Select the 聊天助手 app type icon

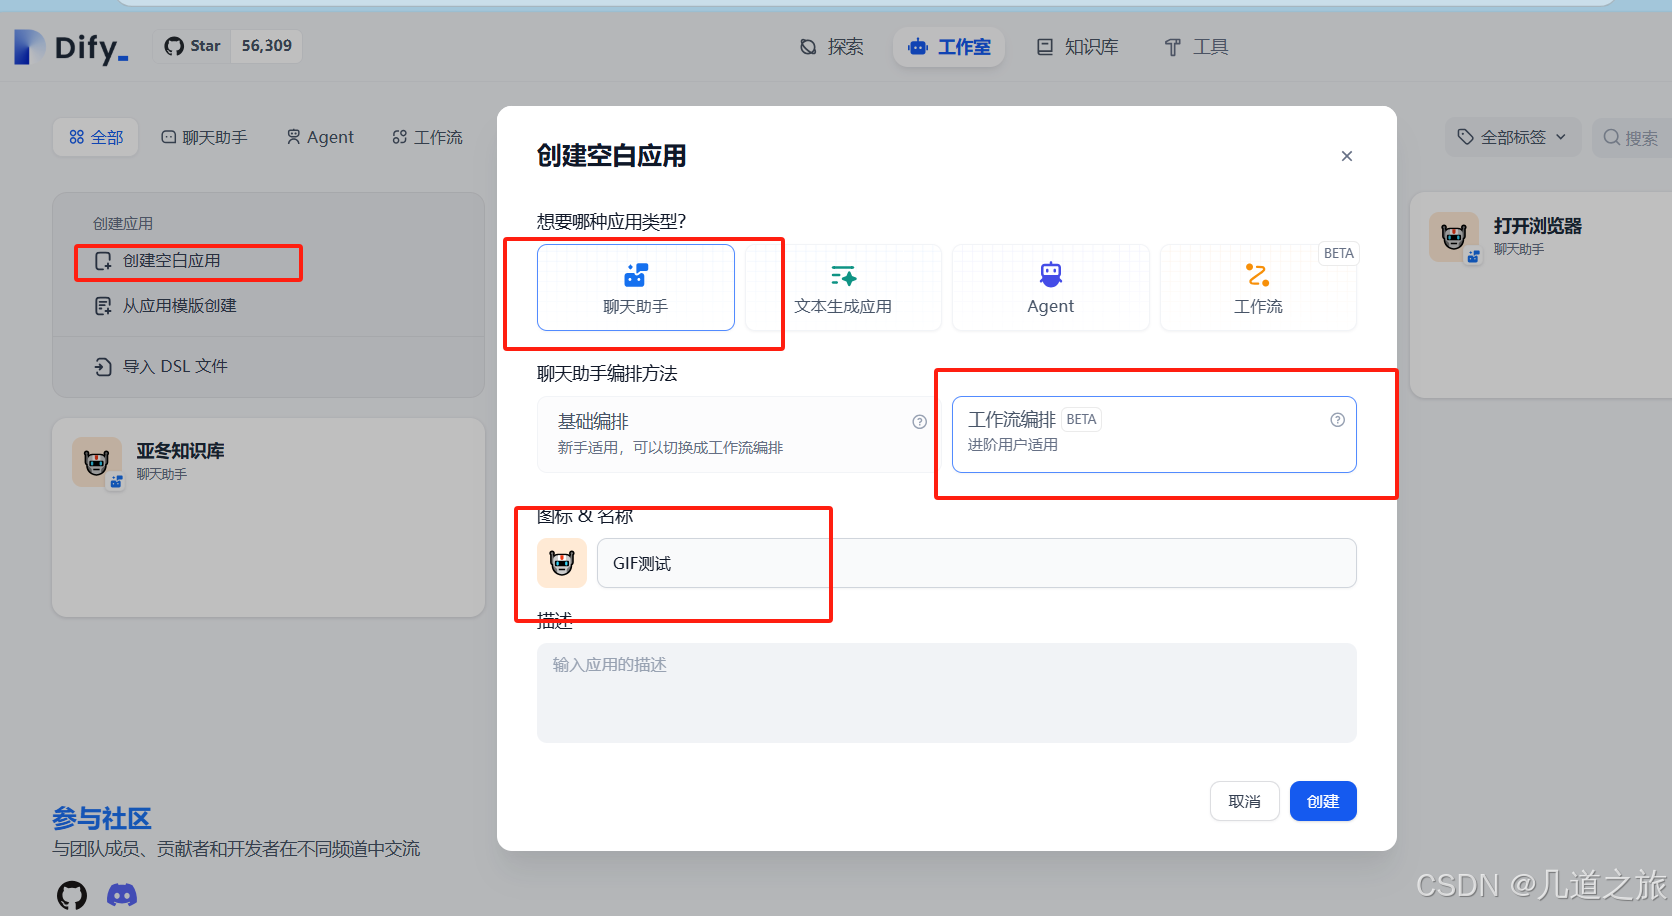click(x=636, y=274)
